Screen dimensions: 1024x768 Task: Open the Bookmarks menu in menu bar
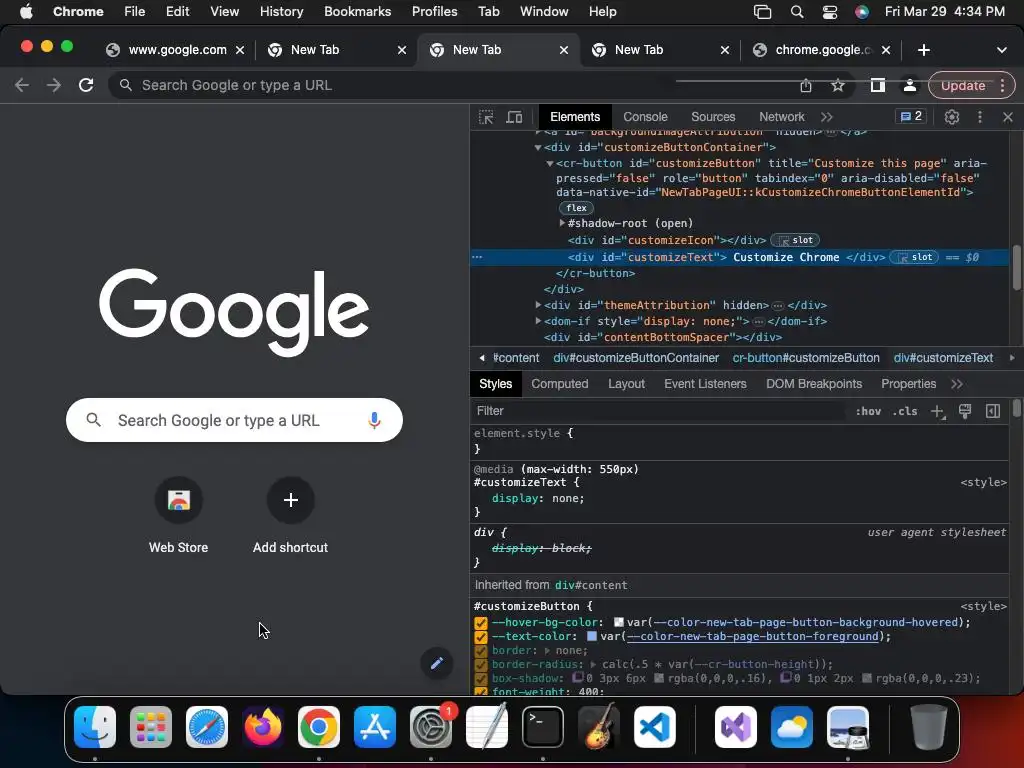tap(357, 12)
